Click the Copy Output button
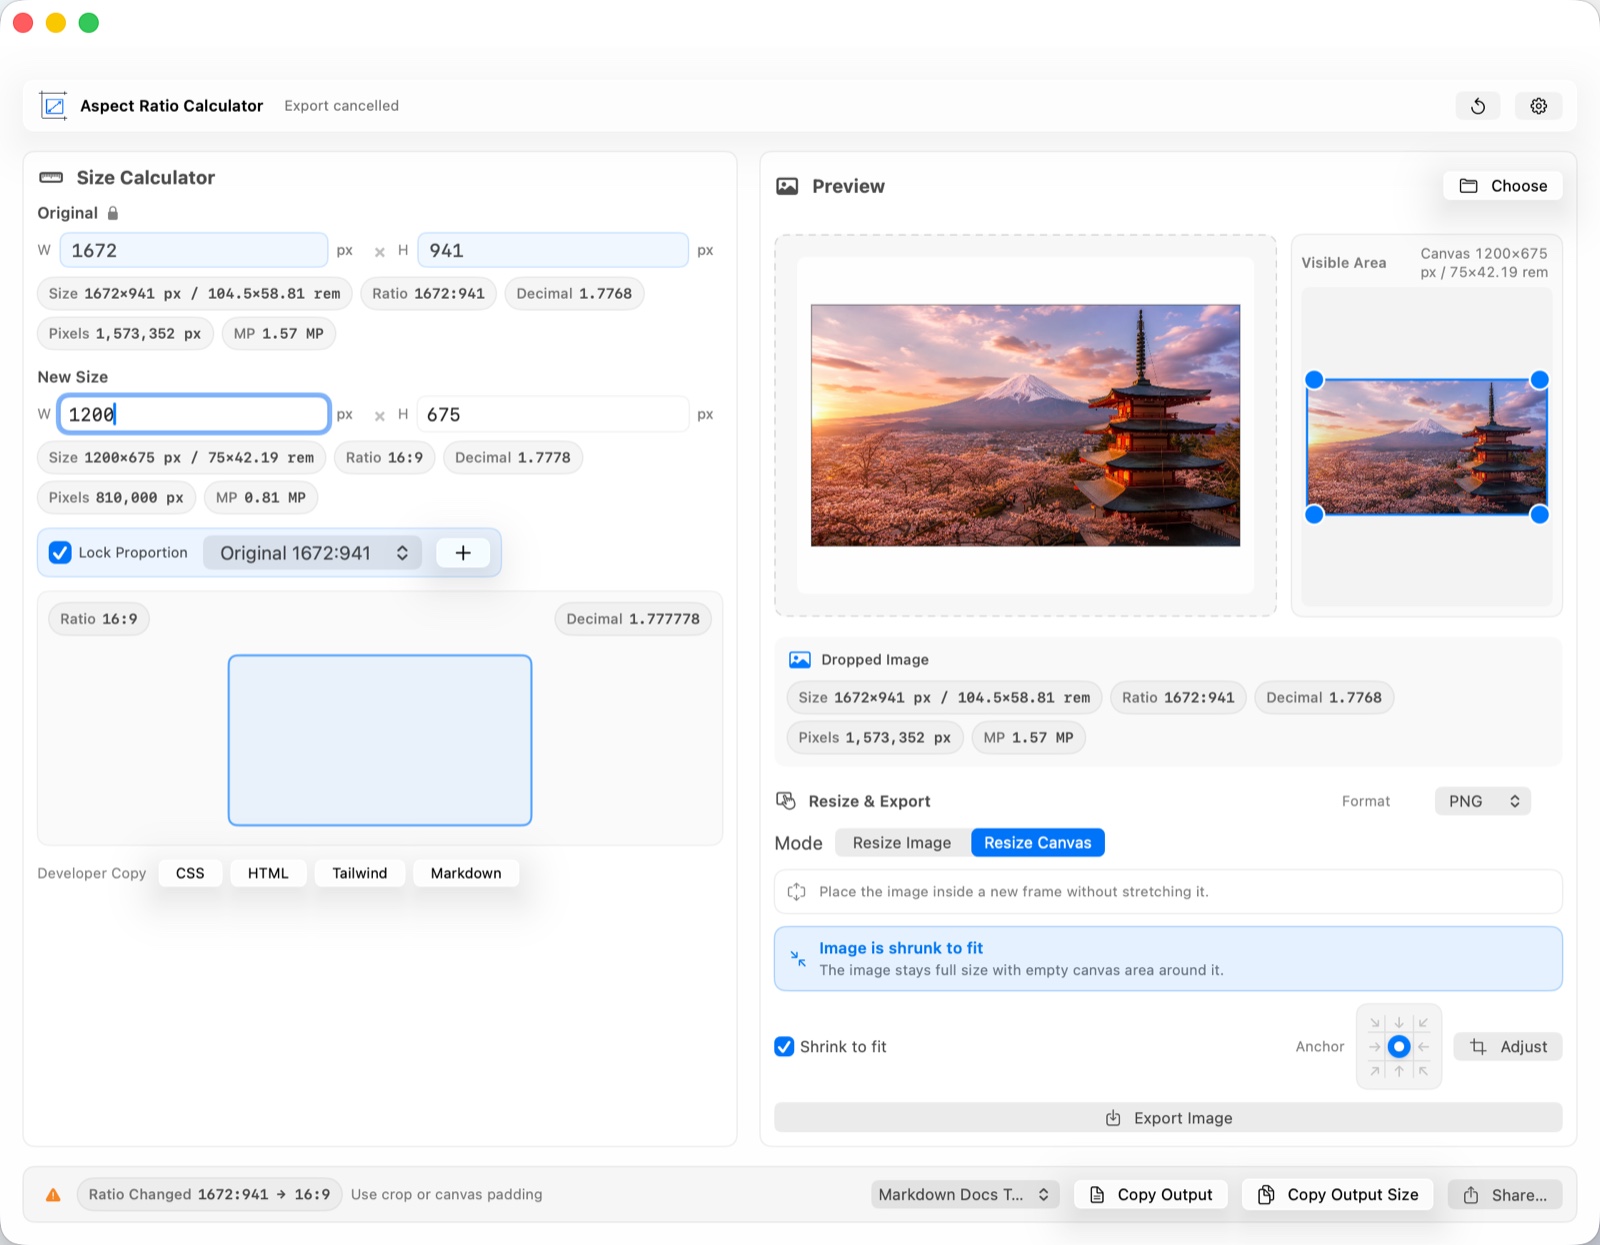Screen dimensions: 1600x1245 (1151, 1195)
